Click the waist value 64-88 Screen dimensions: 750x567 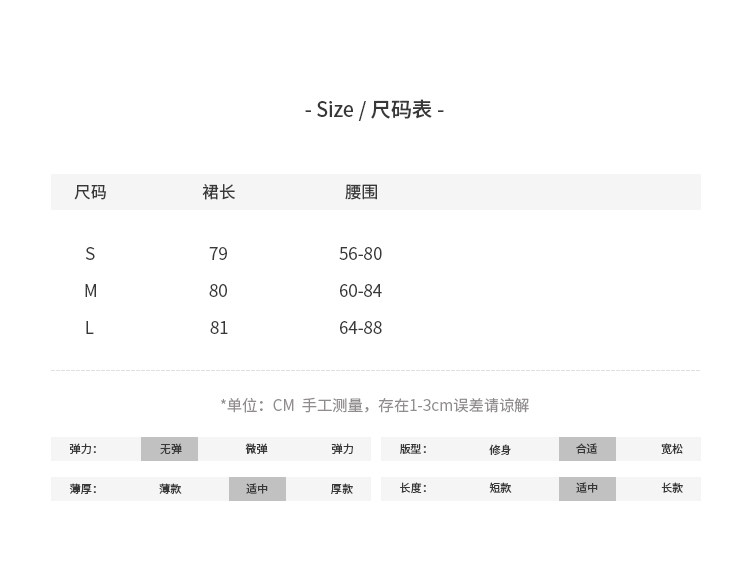[x=360, y=328]
